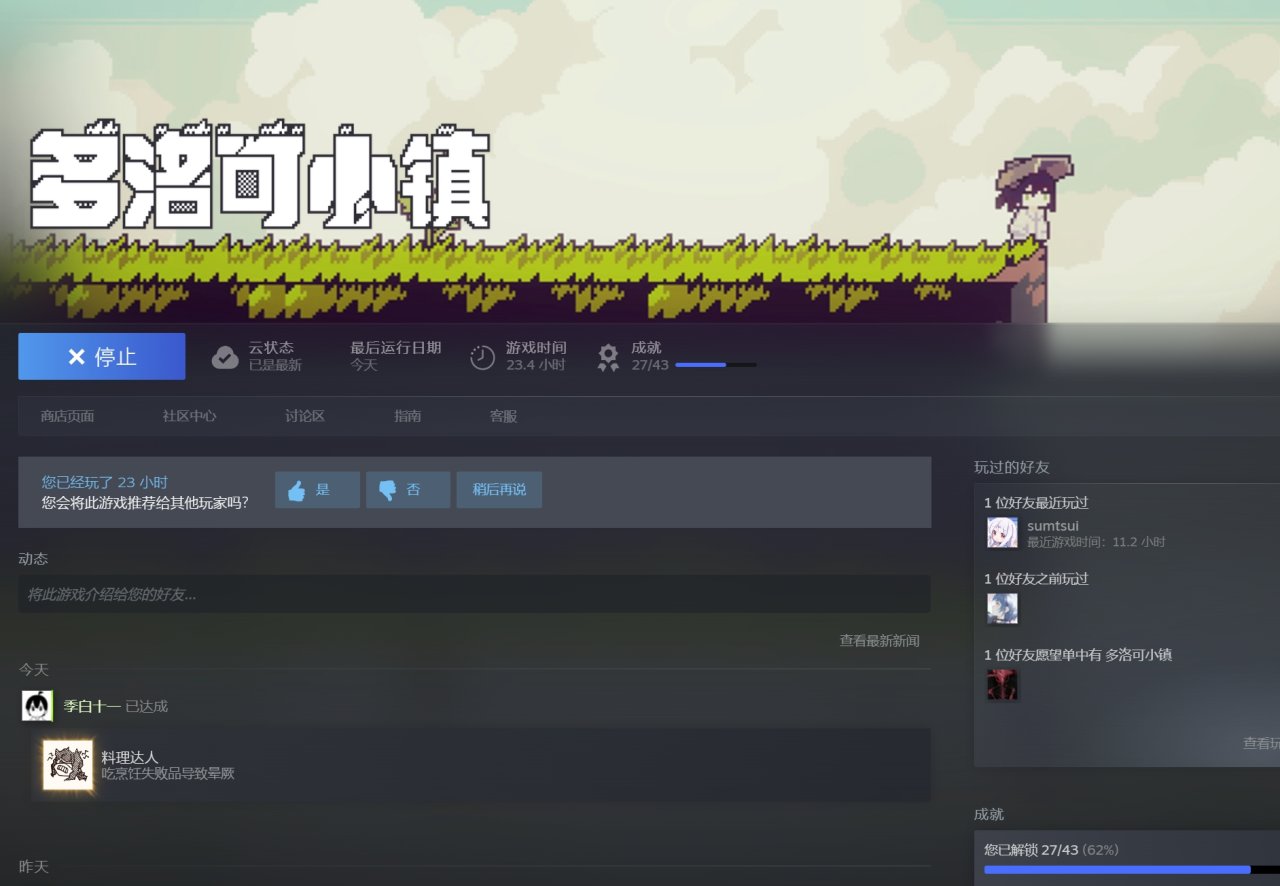Click the 昨天 date heading in activity feed
The height and width of the screenshot is (886, 1280).
(x=33, y=867)
